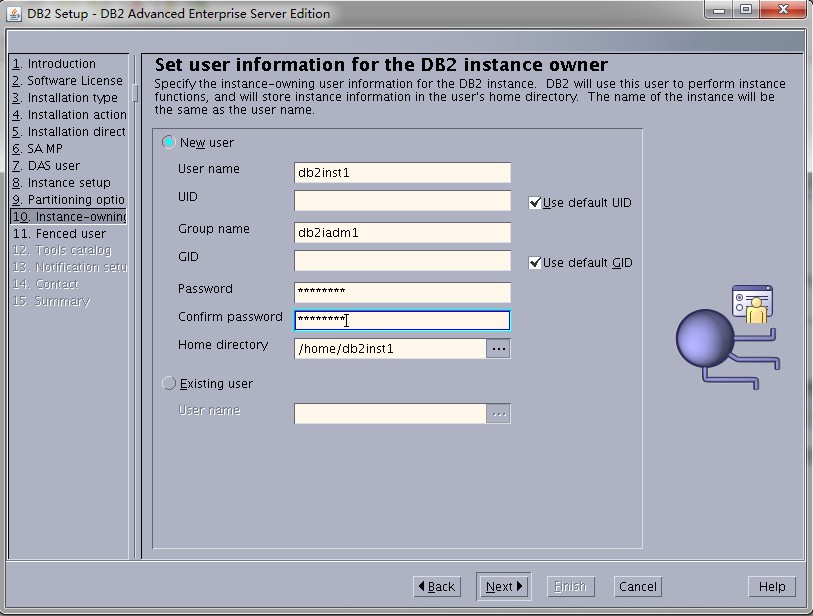The height and width of the screenshot is (616, 813).
Task: Close the DB2 Setup window
Action: point(783,9)
